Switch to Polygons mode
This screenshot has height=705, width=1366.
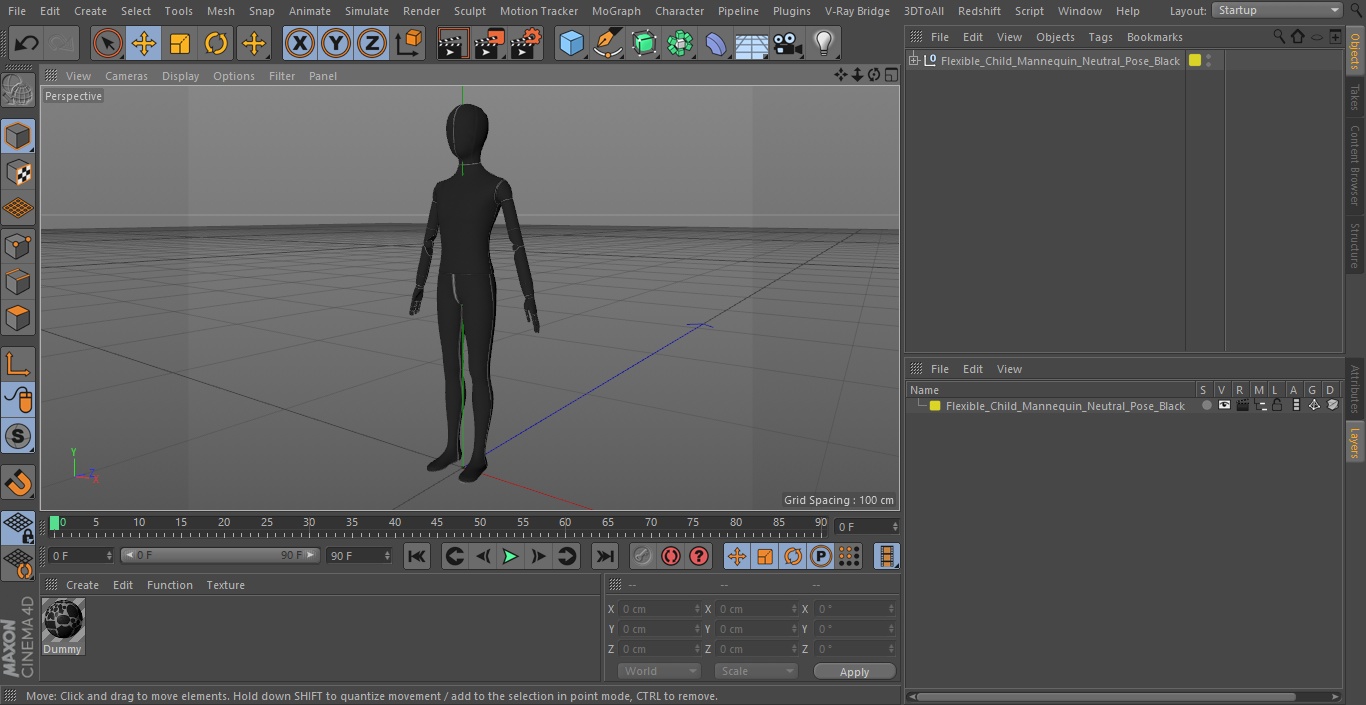click(18, 318)
